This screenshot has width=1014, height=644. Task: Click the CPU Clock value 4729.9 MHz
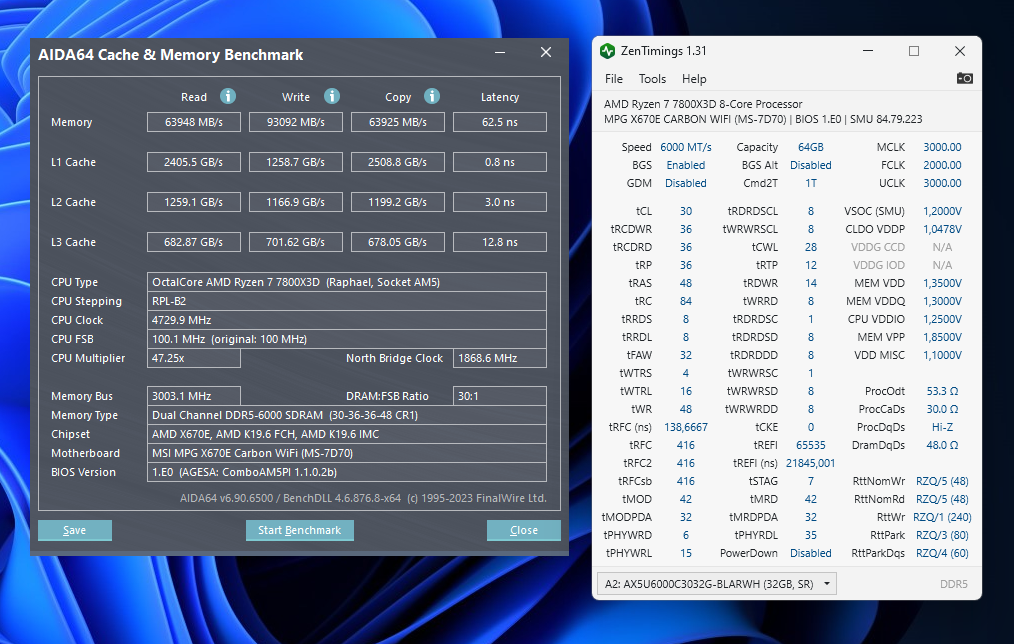pyautogui.click(x=347, y=320)
